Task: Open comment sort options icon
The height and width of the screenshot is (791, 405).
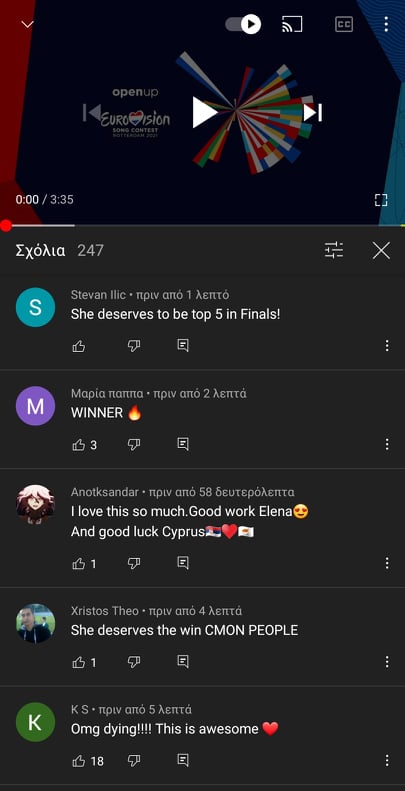Action: click(334, 250)
